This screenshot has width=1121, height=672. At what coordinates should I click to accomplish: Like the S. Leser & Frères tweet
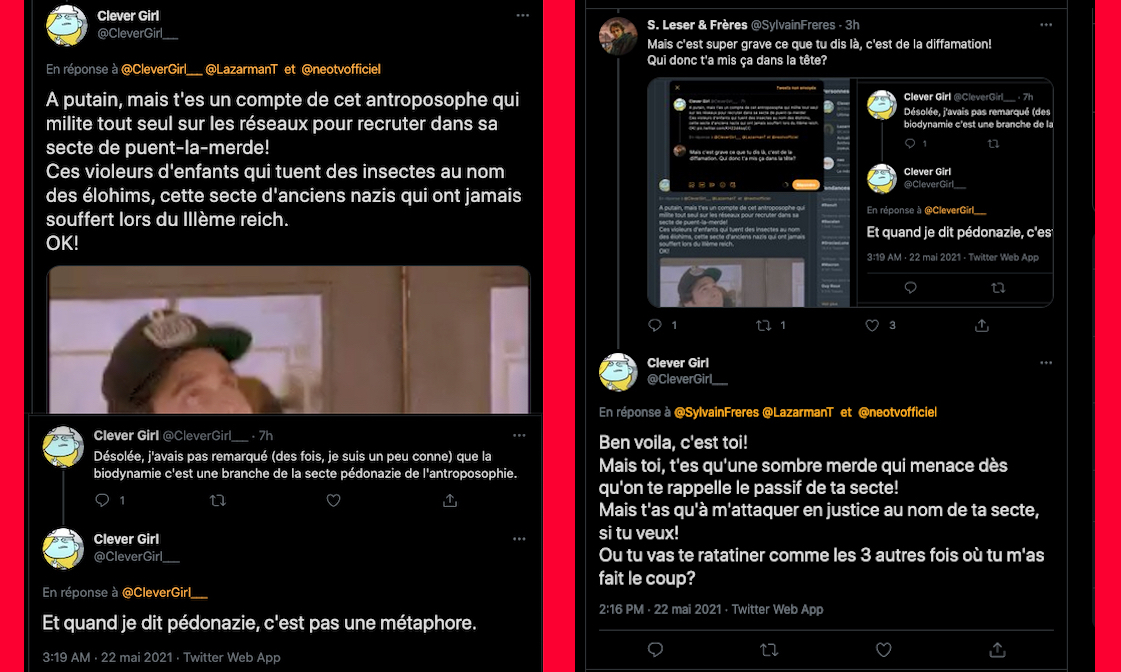(872, 325)
